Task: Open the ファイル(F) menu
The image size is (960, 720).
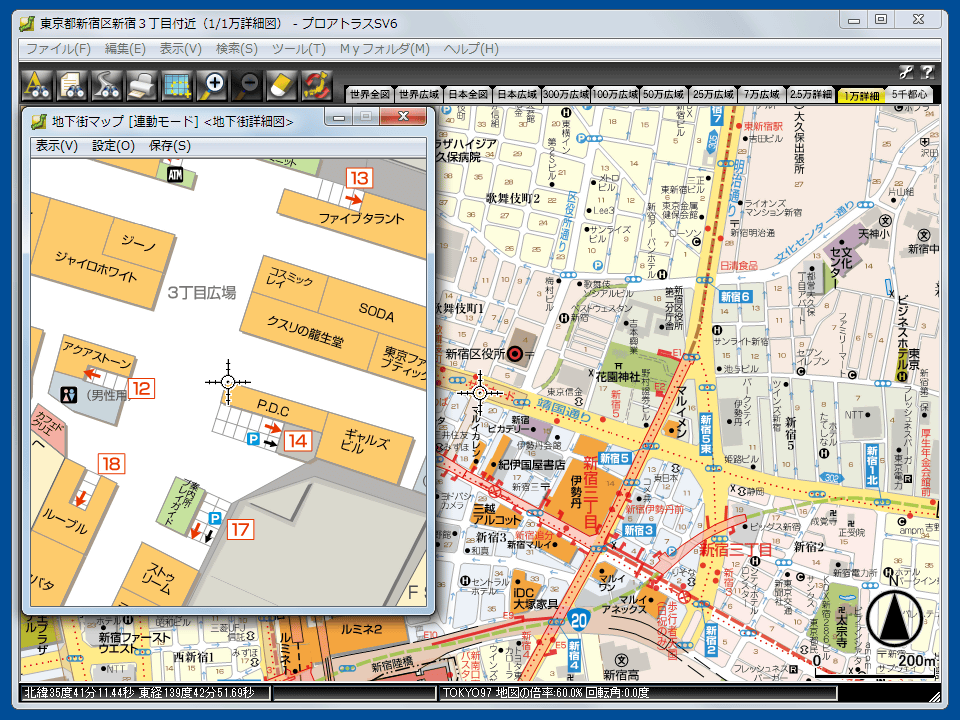Action: tap(58, 49)
